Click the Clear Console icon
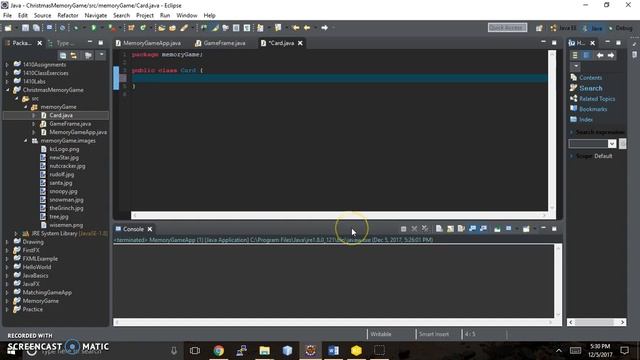This screenshot has width=640, height=360. pos(439,229)
